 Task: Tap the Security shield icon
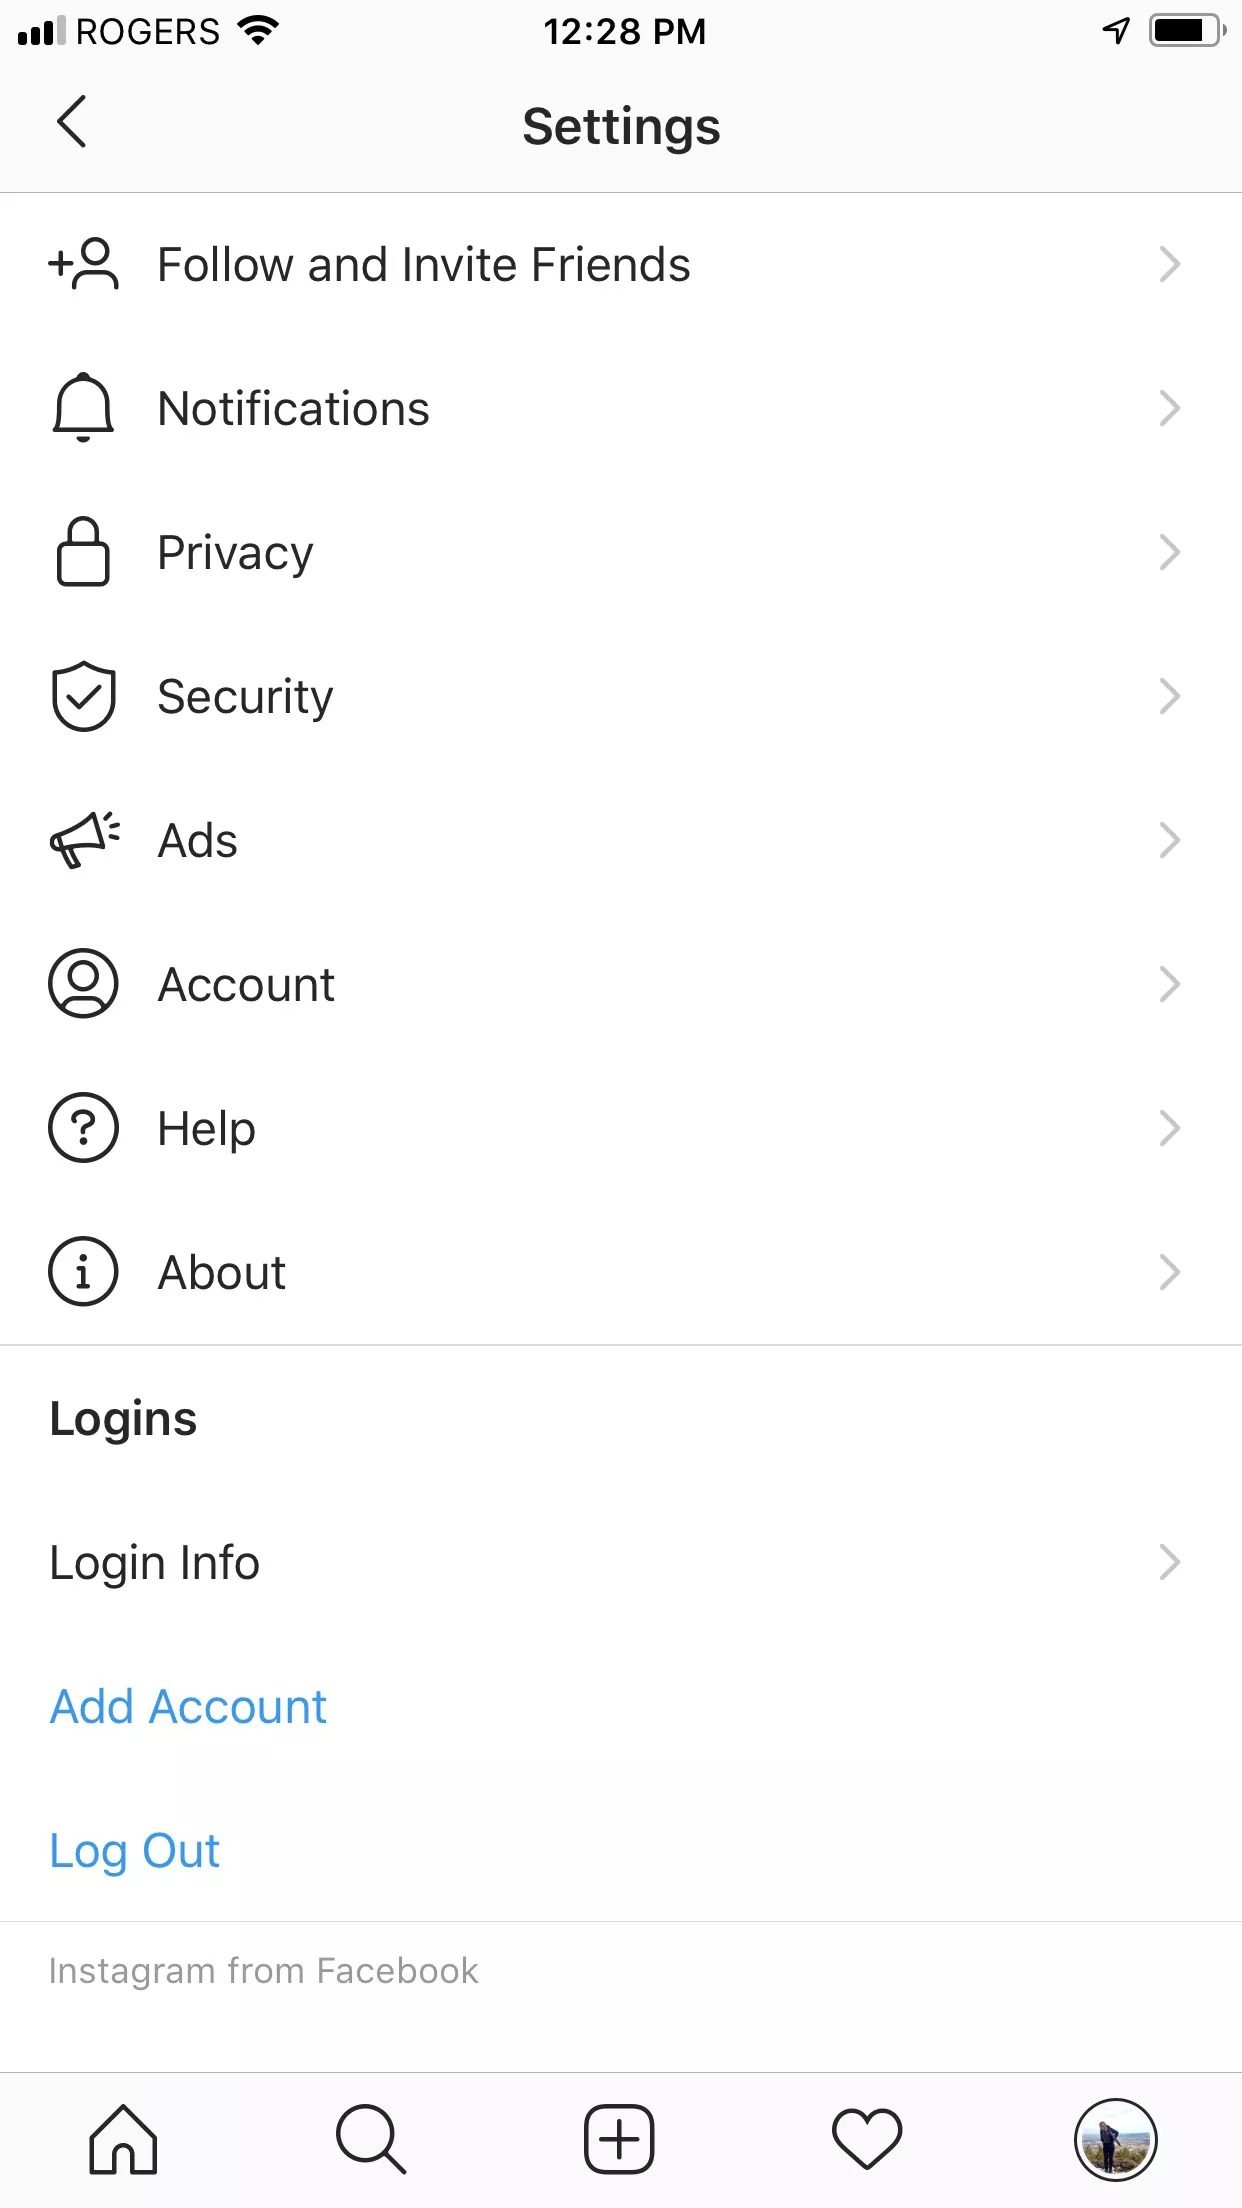[83, 696]
